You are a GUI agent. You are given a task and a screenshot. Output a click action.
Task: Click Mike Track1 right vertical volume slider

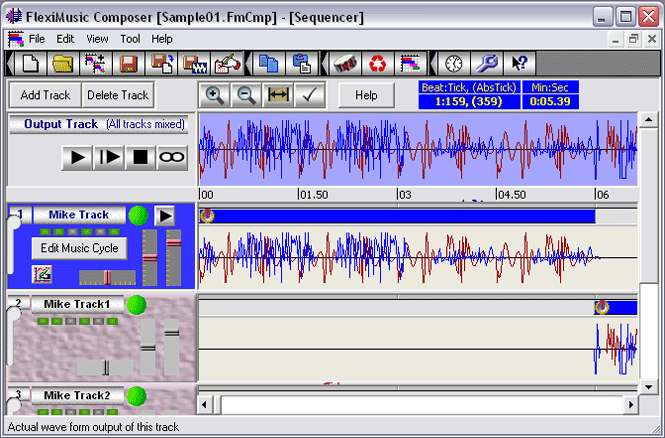click(x=172, y=347)
